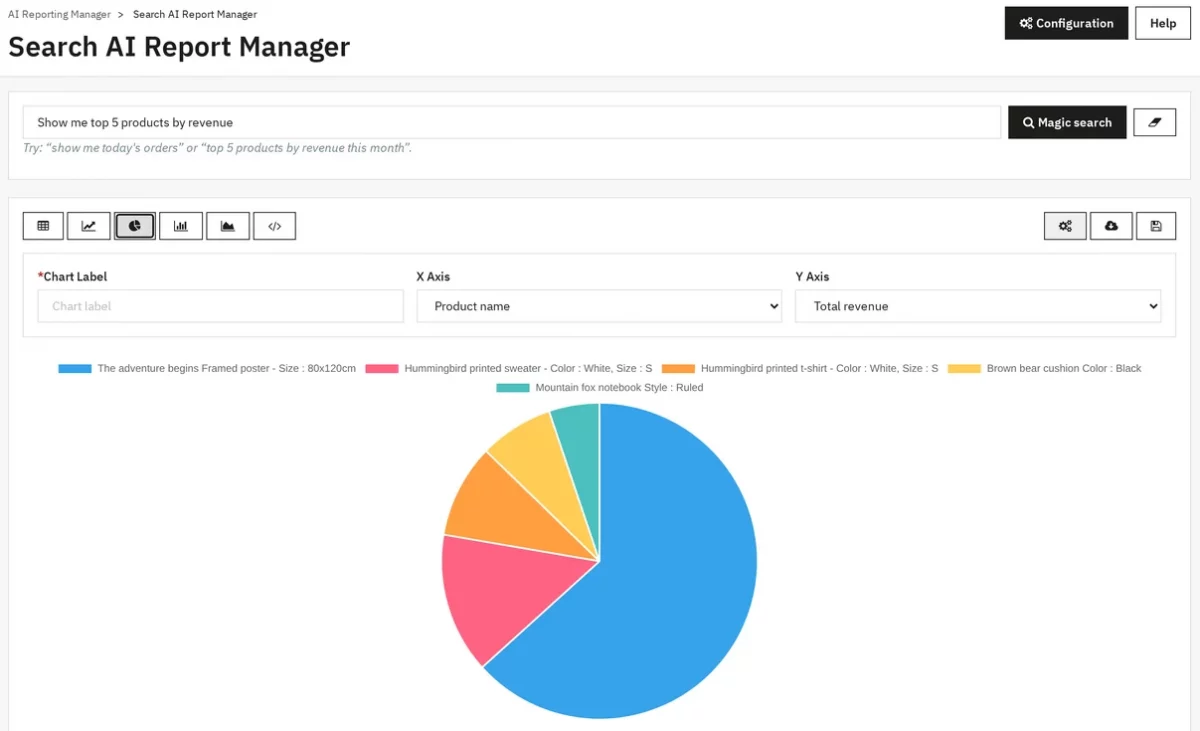Switch to the bar chart view icon
The height and width of the screenshot is (731, 1200).
click(181, 226)
